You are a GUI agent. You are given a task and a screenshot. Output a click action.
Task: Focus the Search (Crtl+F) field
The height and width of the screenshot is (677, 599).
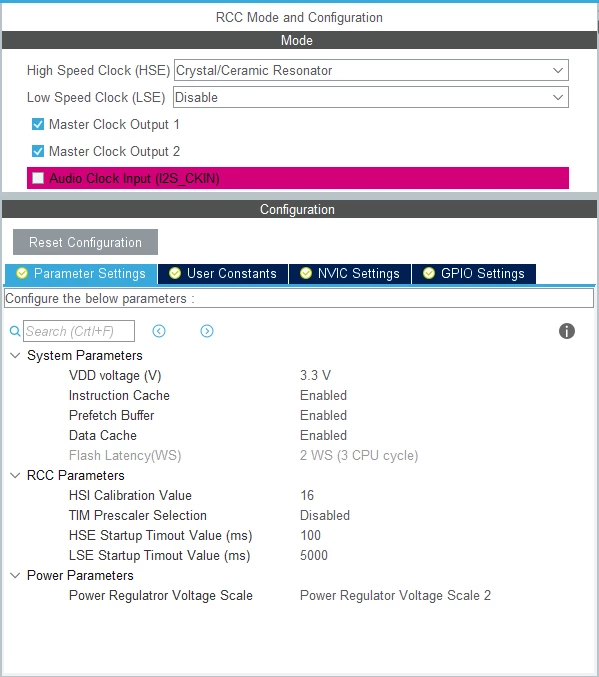coord(79,331)
